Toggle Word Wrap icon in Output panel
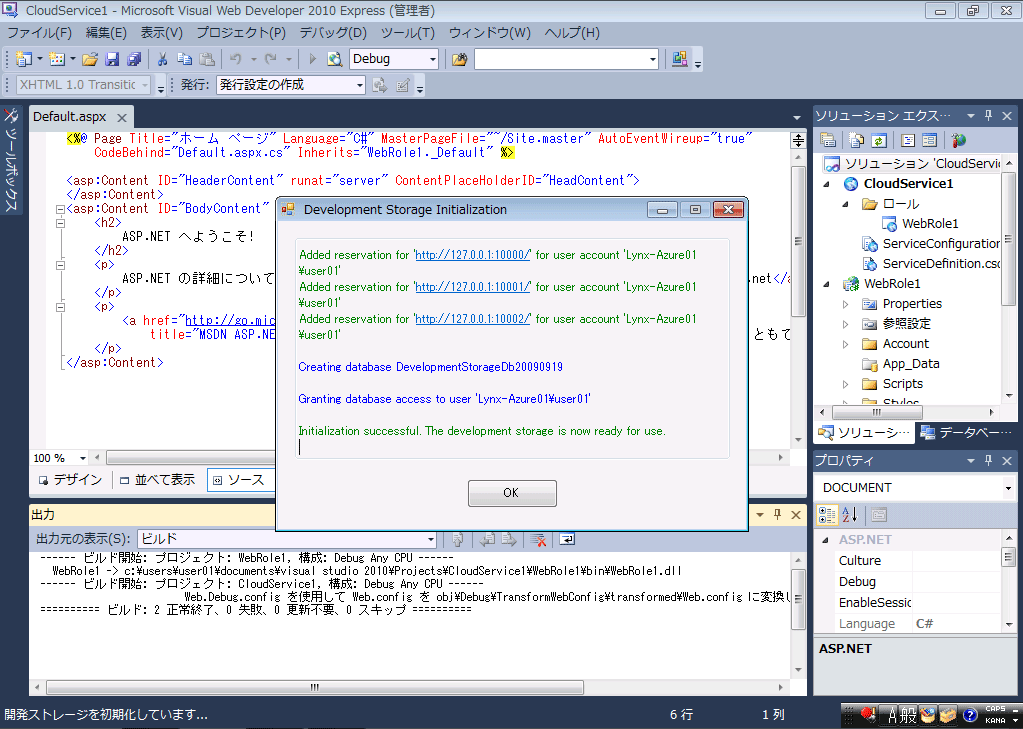Viewport: 1023px width, 729px height. 568,539
